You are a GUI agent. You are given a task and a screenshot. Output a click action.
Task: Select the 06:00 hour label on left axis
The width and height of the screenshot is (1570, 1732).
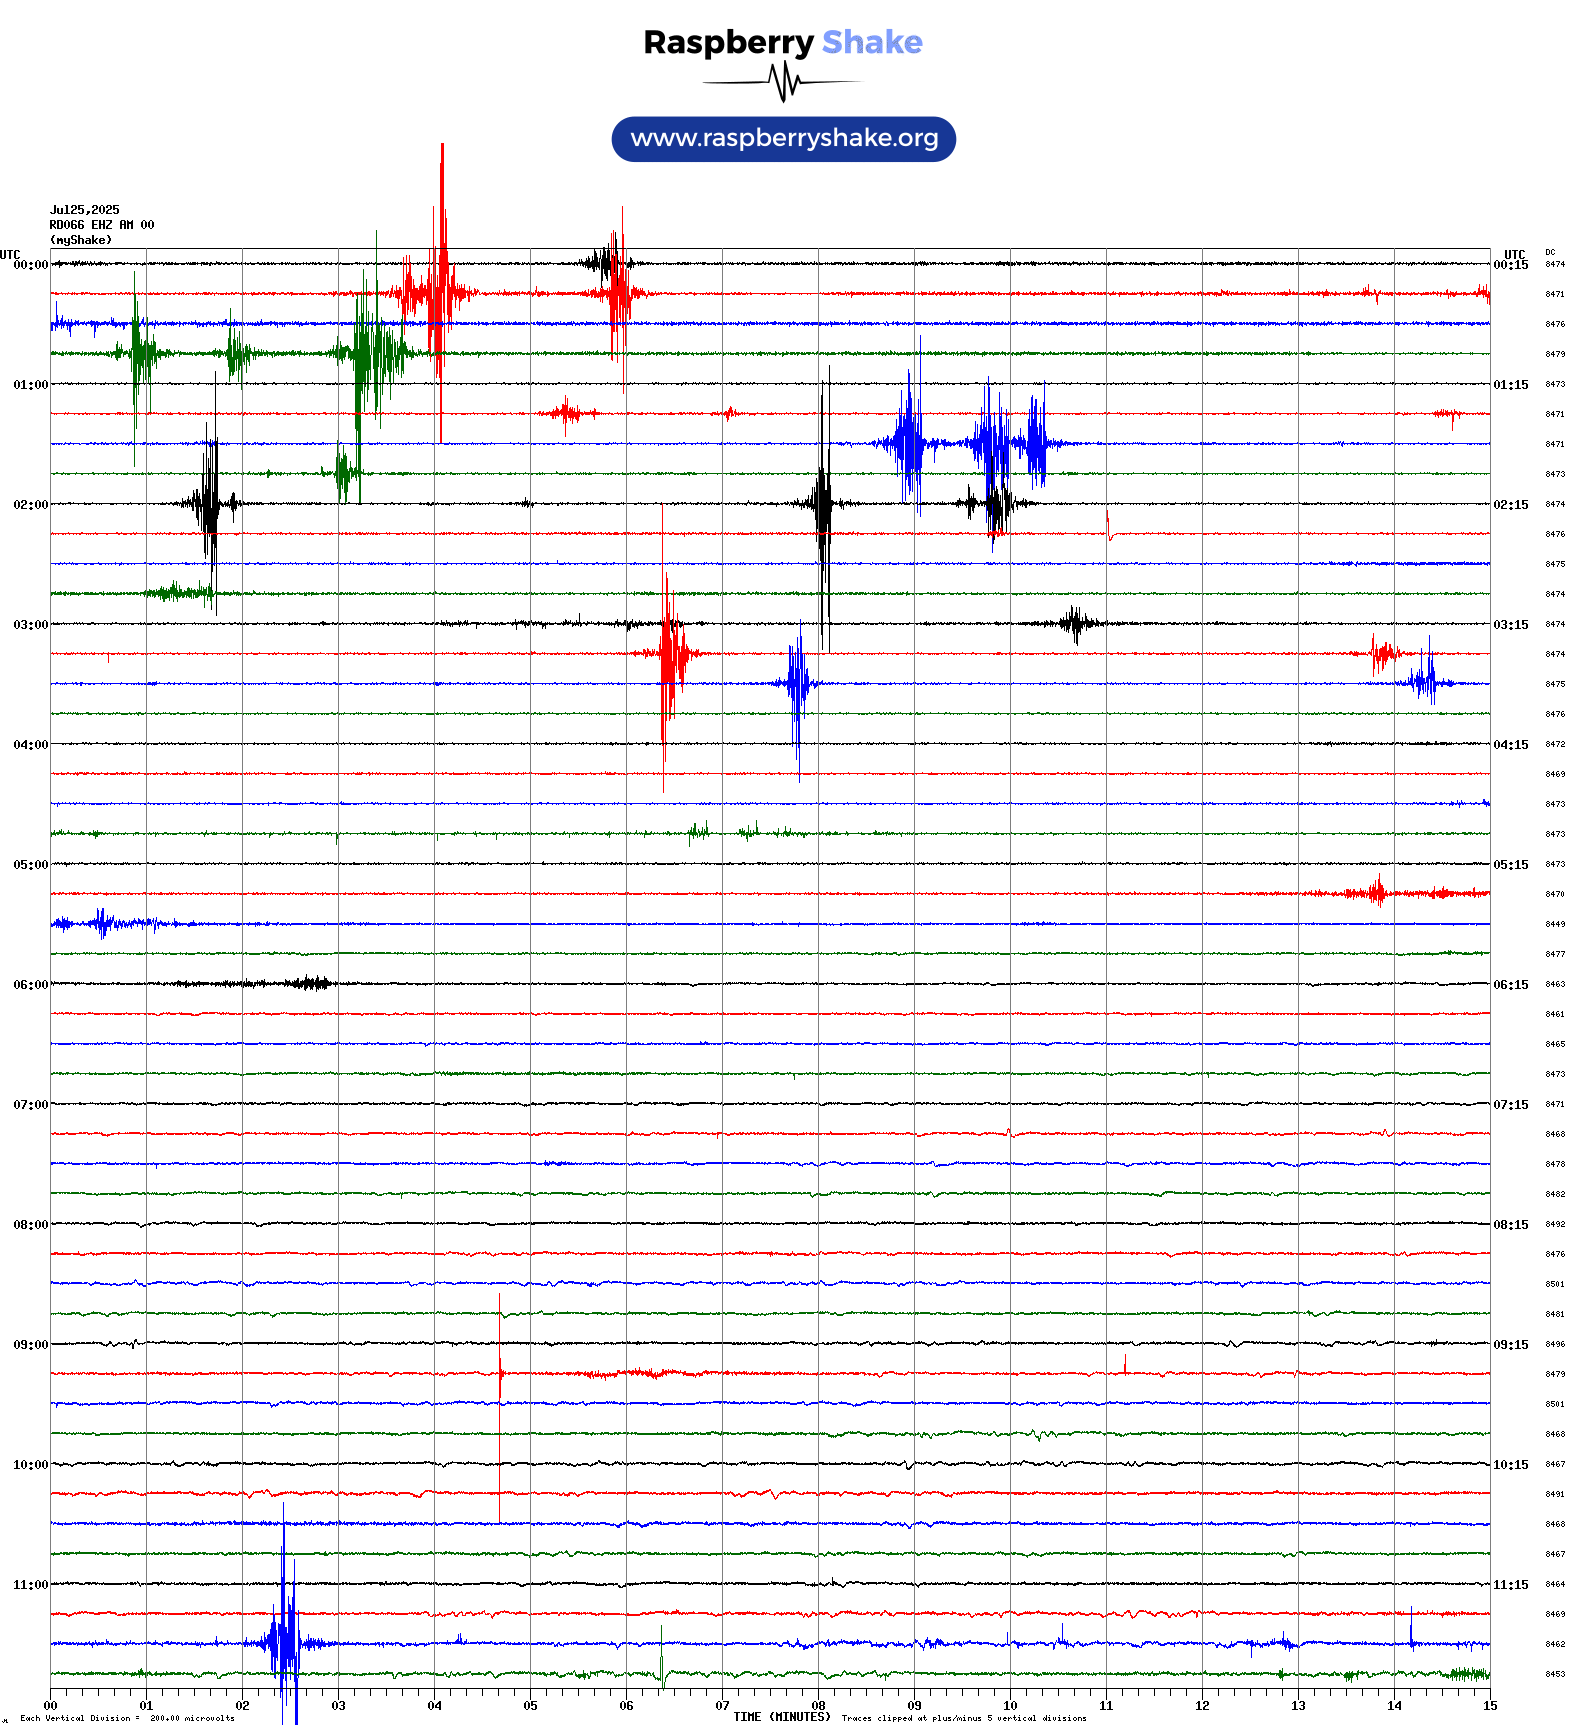pyautogui.click(x=30, y=985)
